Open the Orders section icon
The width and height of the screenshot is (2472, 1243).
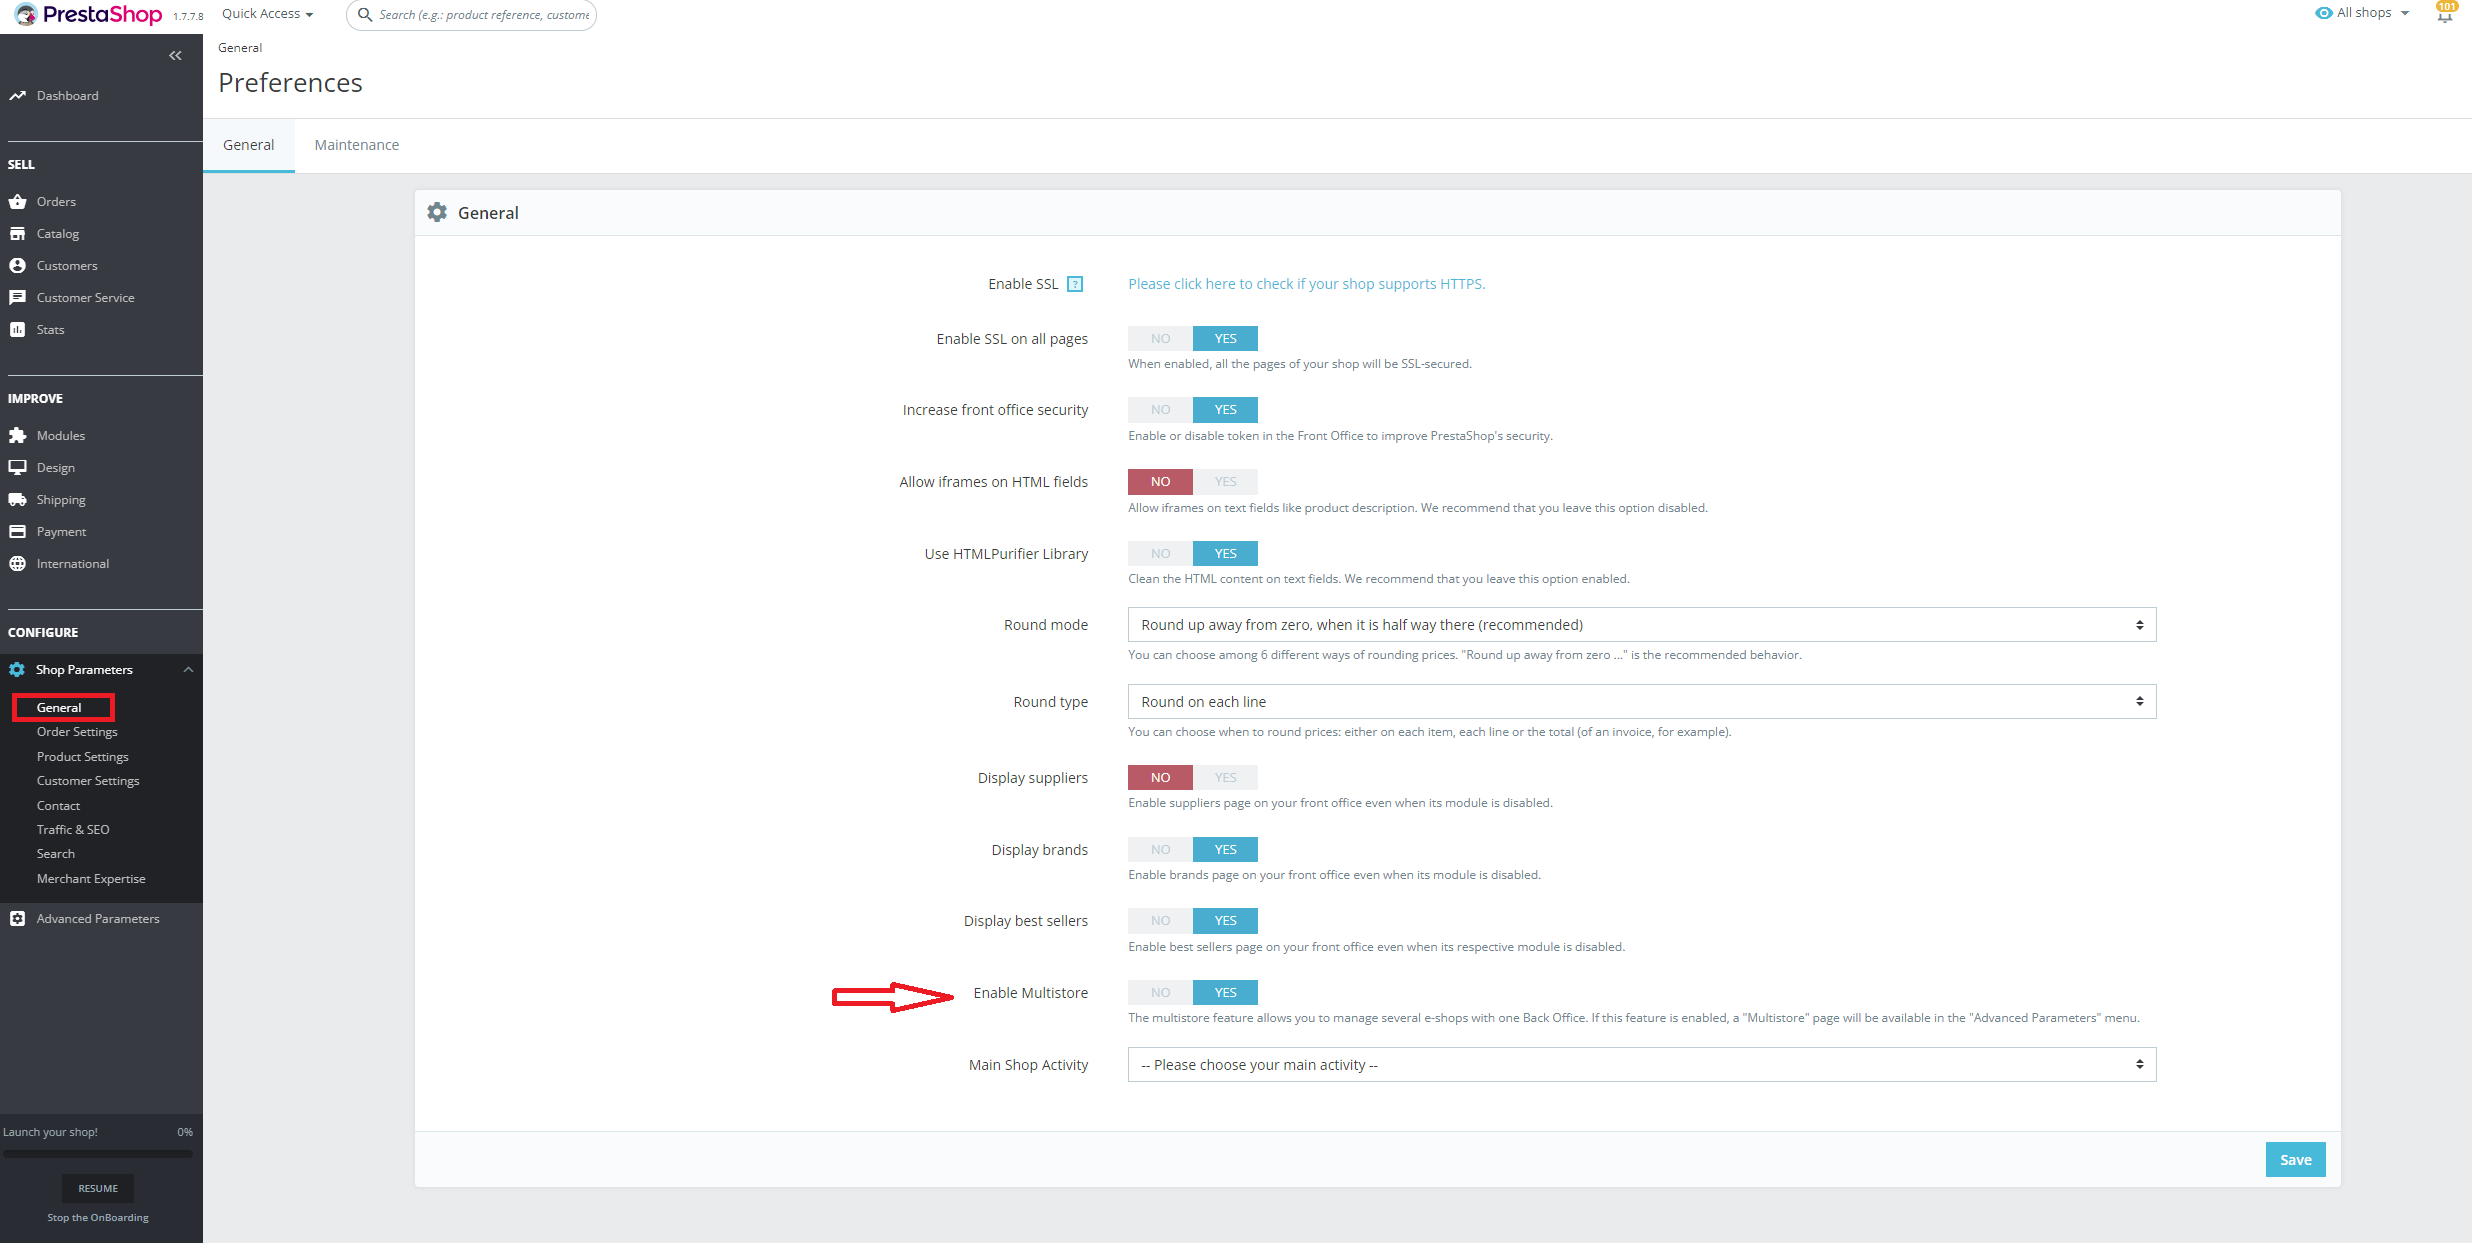click(20, 201)
